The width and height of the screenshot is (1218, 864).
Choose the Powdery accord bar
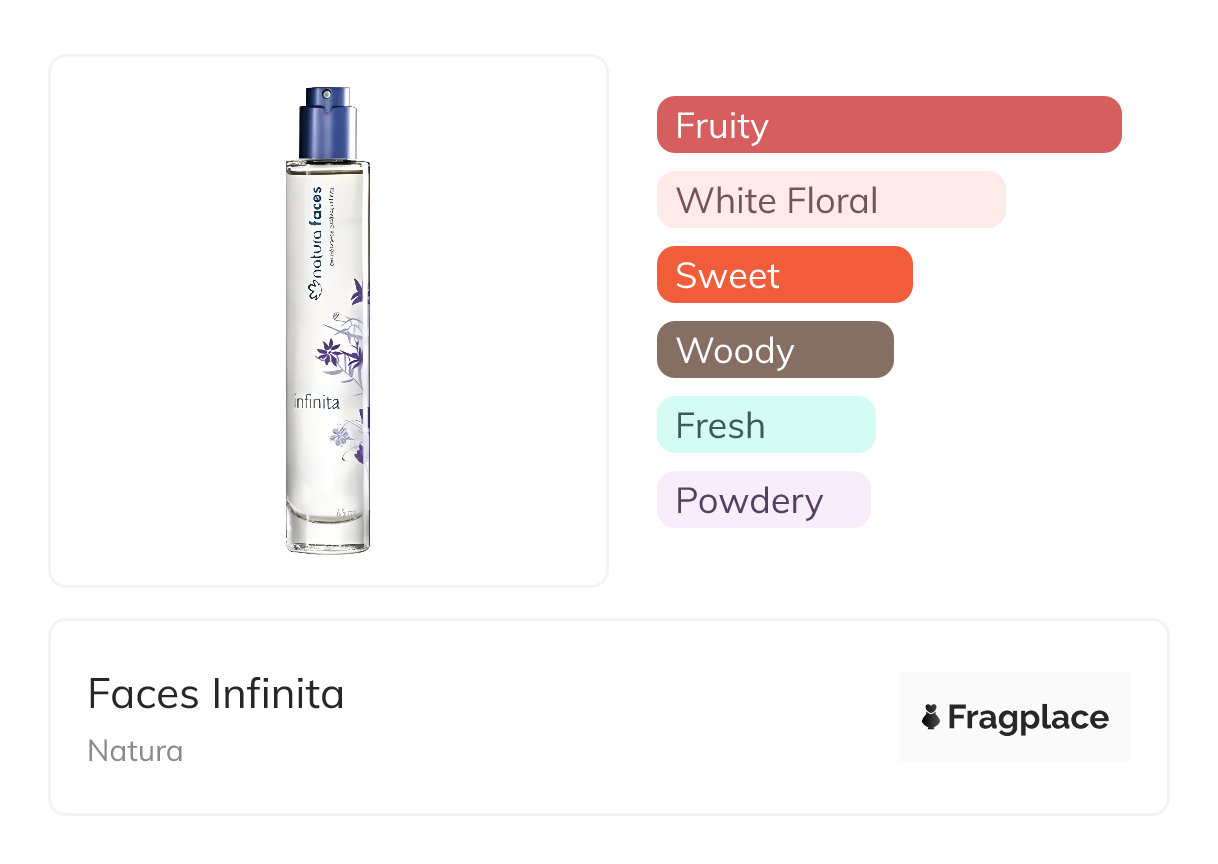pos(764,500)
